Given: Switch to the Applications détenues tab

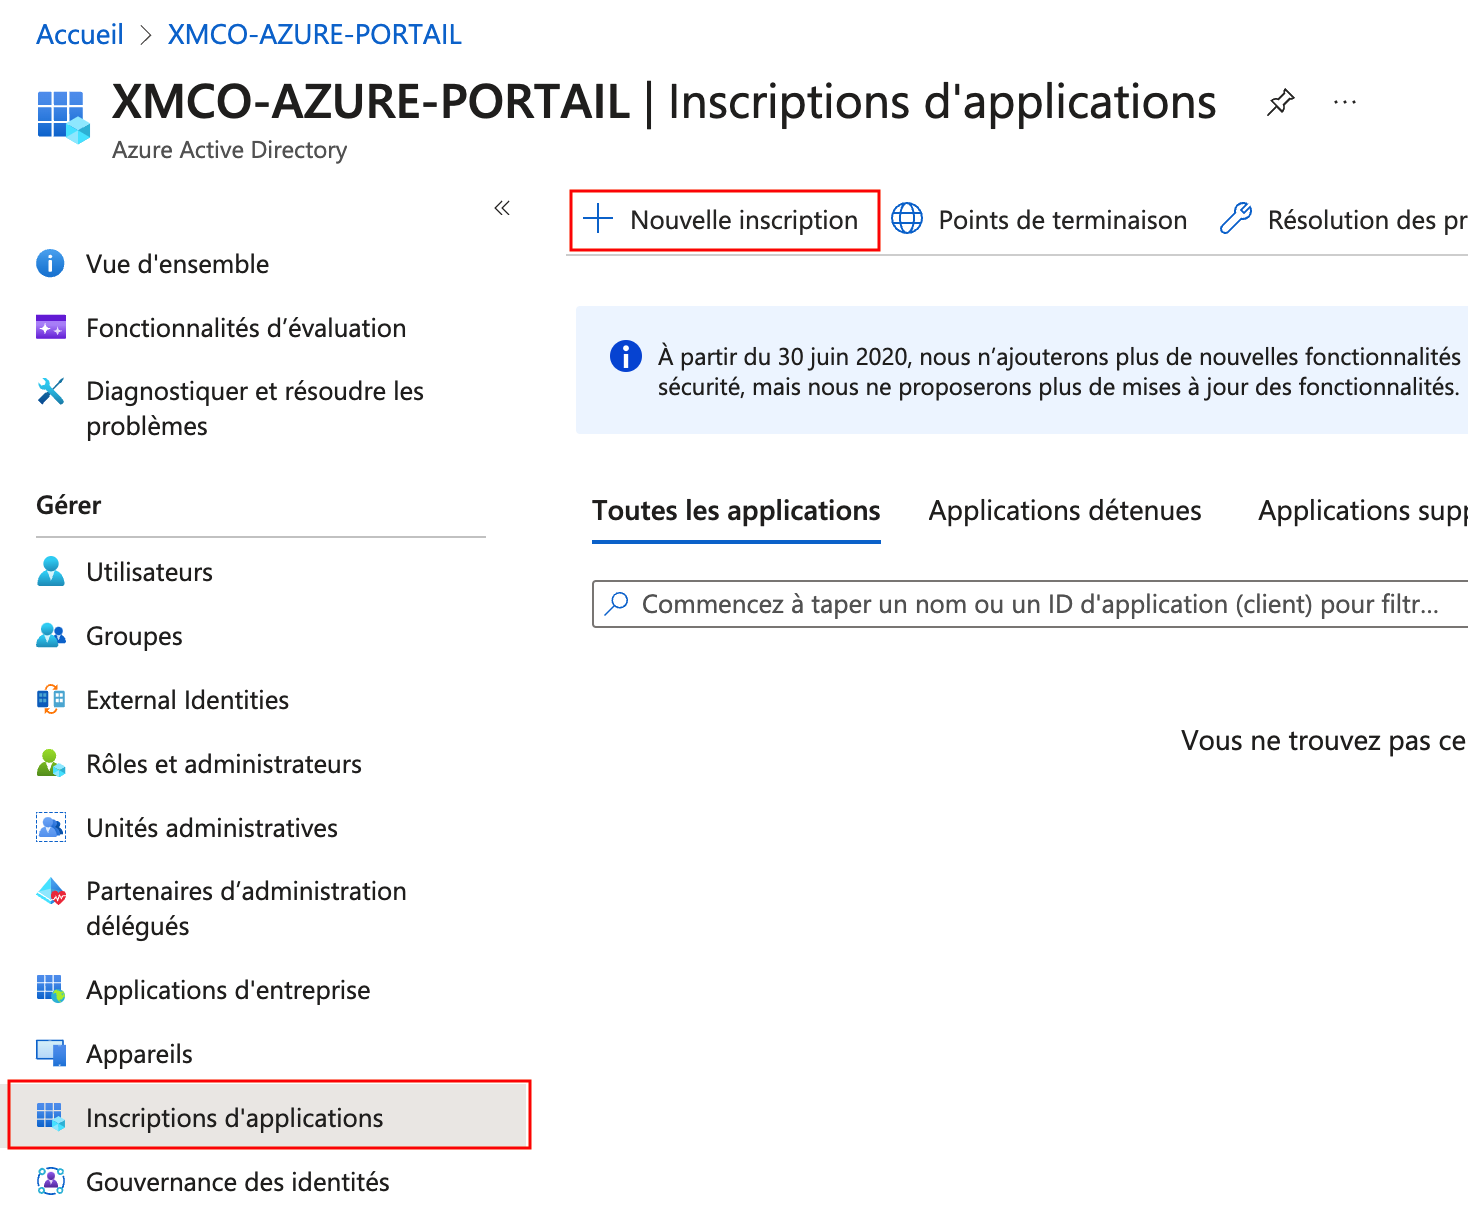Looking at the screenshot, I should click(1064, 511).
